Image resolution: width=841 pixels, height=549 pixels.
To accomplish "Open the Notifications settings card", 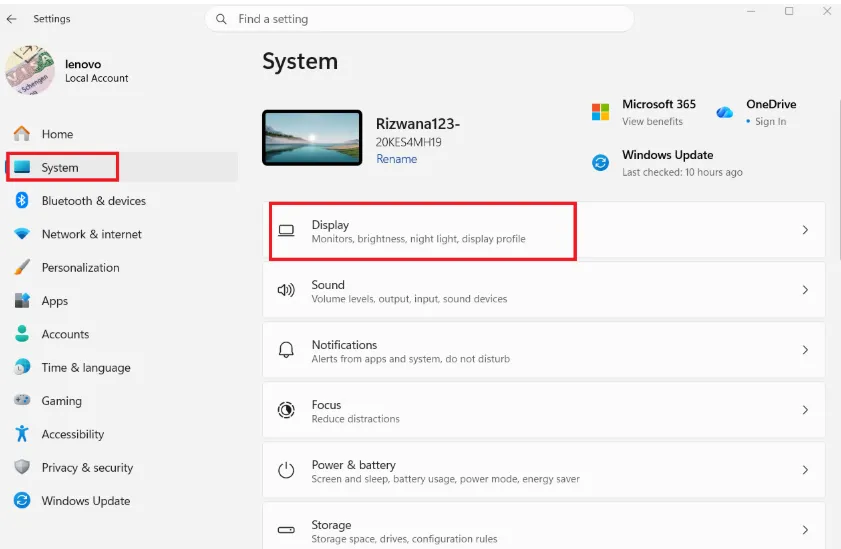I will pyautogui.click(x=543, y=350).
